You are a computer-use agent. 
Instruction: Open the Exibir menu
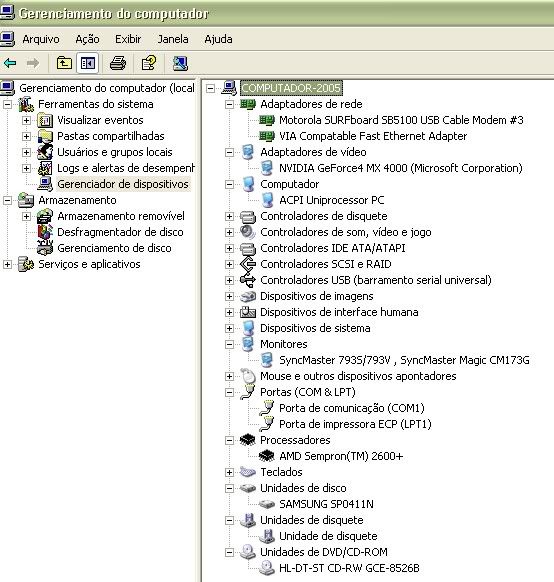coord(128,39)
